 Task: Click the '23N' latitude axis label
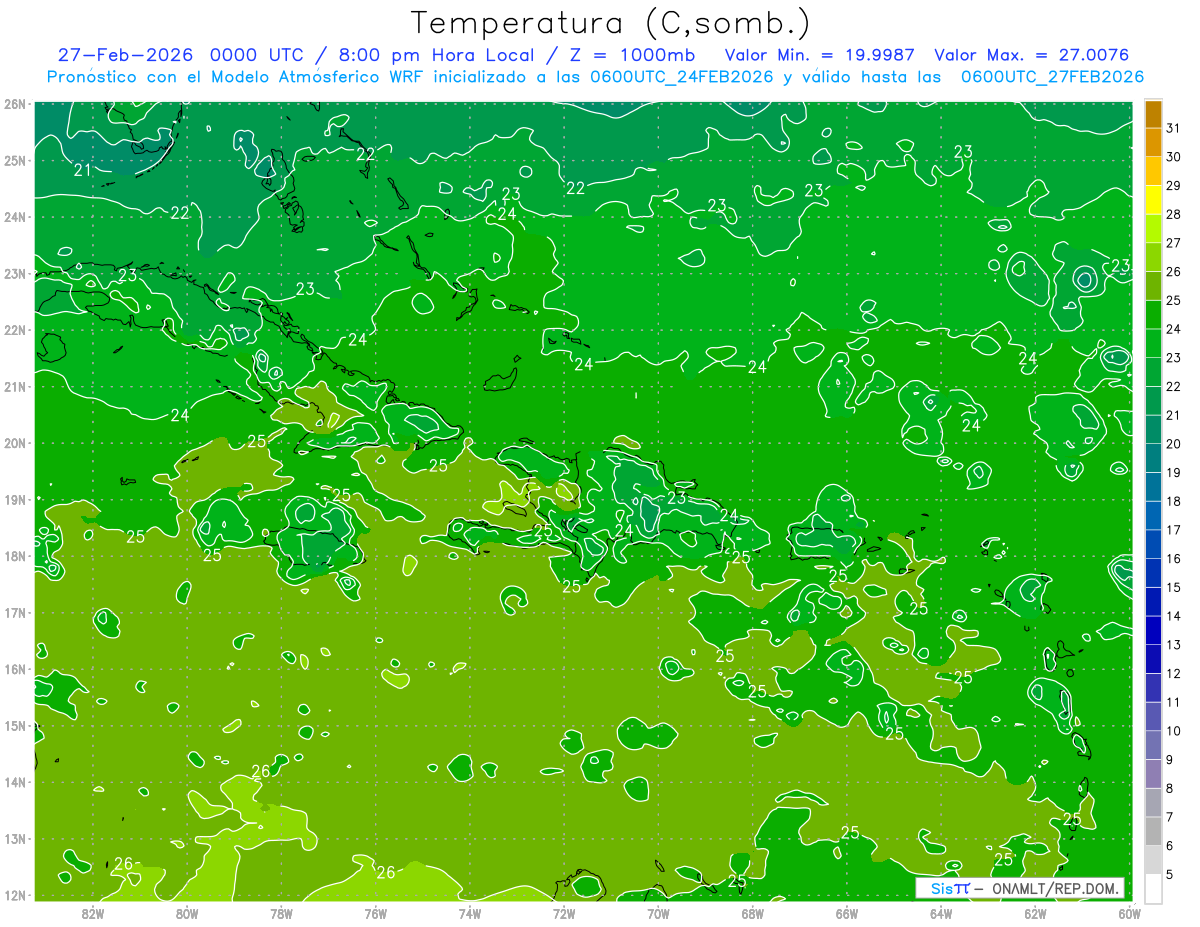(15, 273)
